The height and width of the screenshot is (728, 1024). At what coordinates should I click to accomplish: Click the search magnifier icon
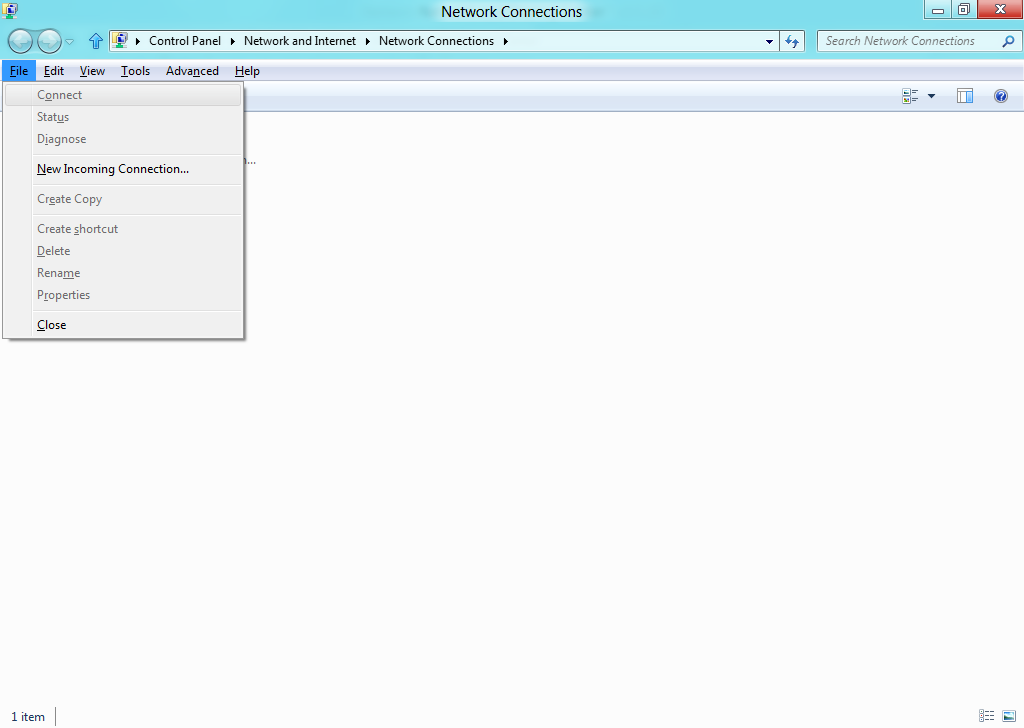(x=1008, y=41)
